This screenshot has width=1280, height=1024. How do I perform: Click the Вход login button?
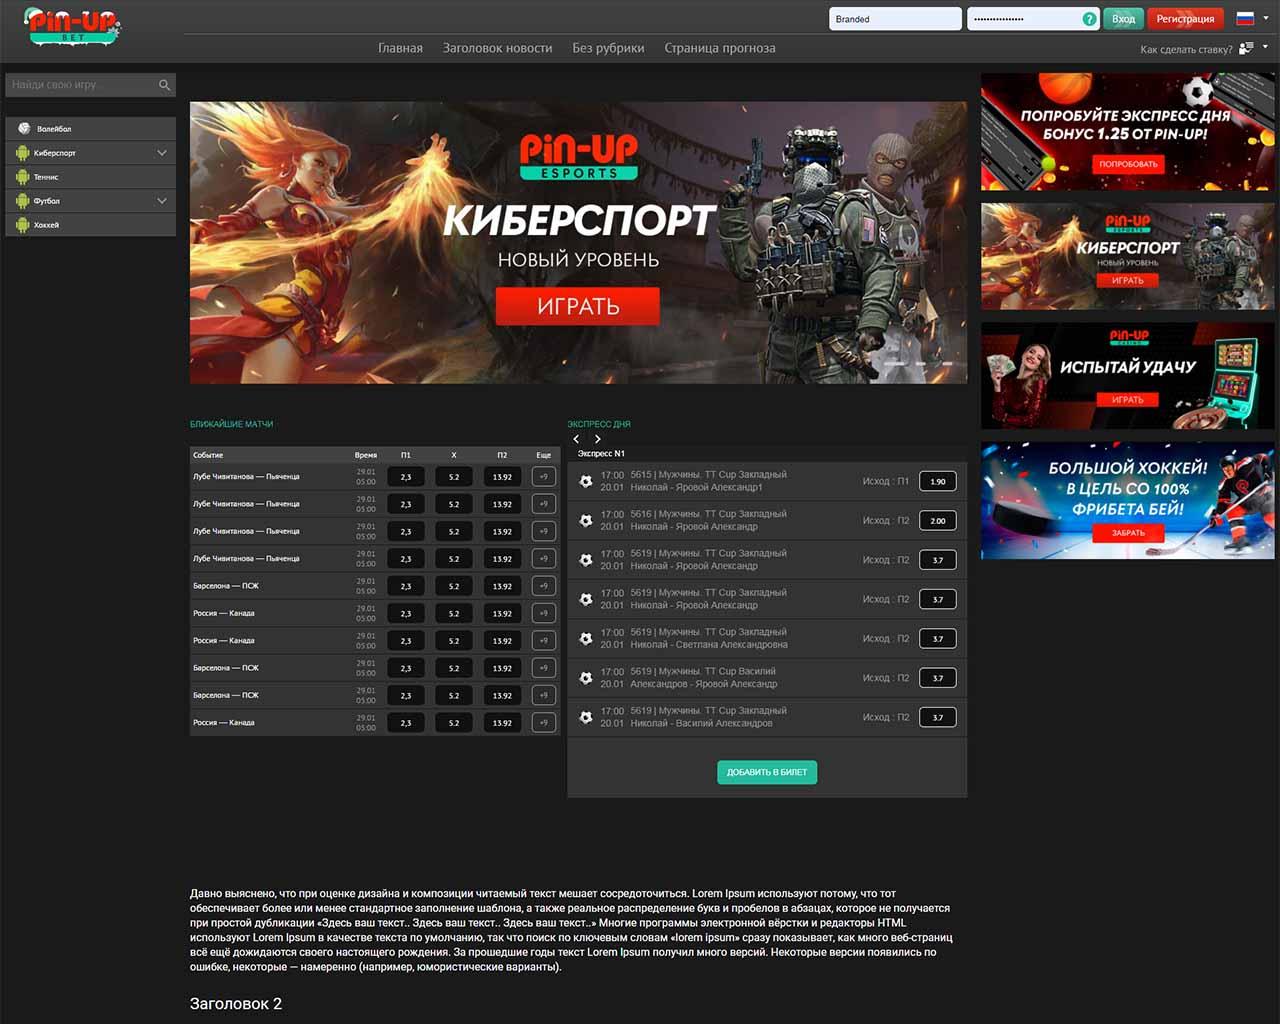click(1123, 19)
